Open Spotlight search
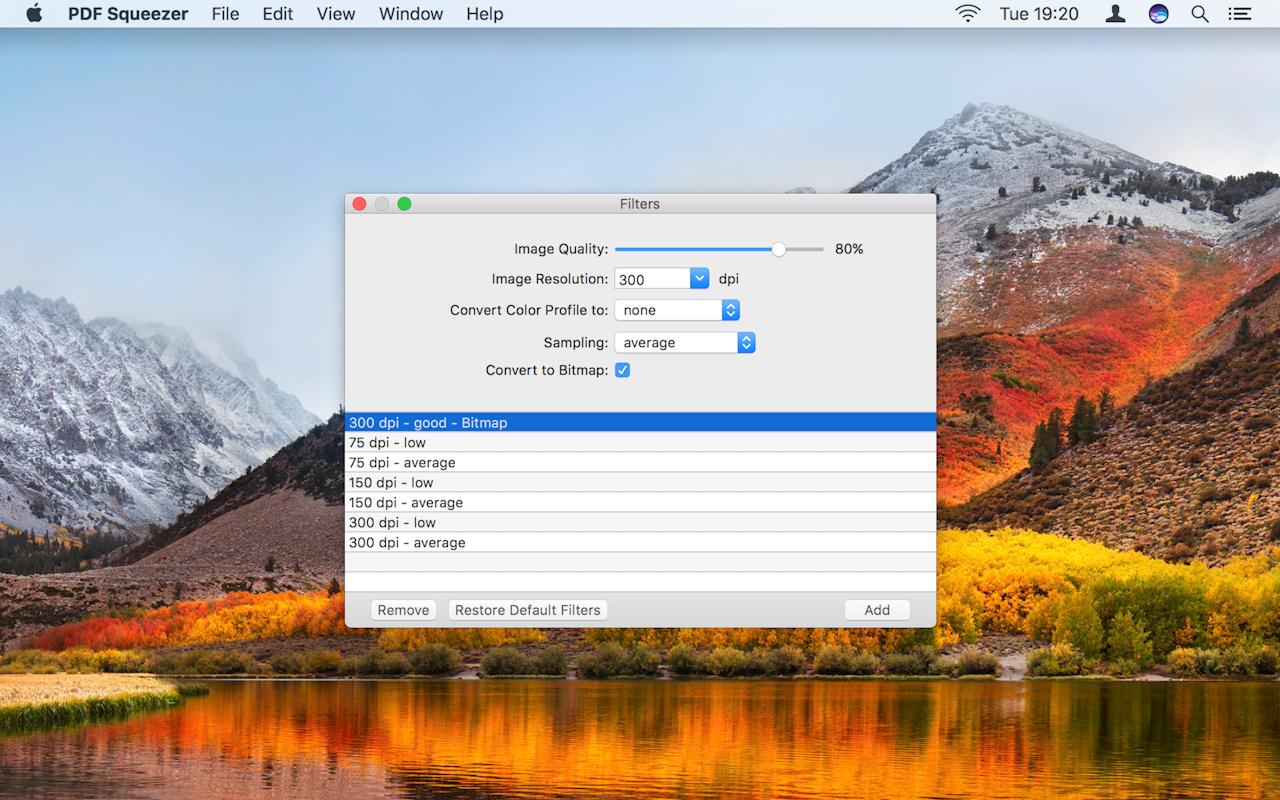1280x800 pixels. [1199, 14]
